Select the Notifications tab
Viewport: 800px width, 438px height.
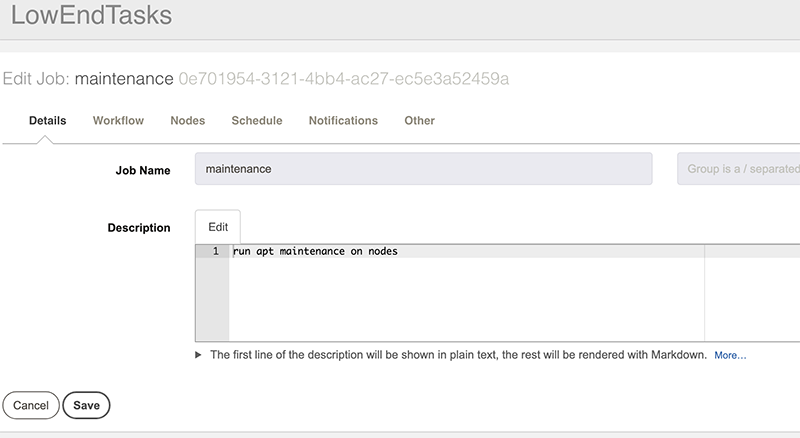(343, 121)
